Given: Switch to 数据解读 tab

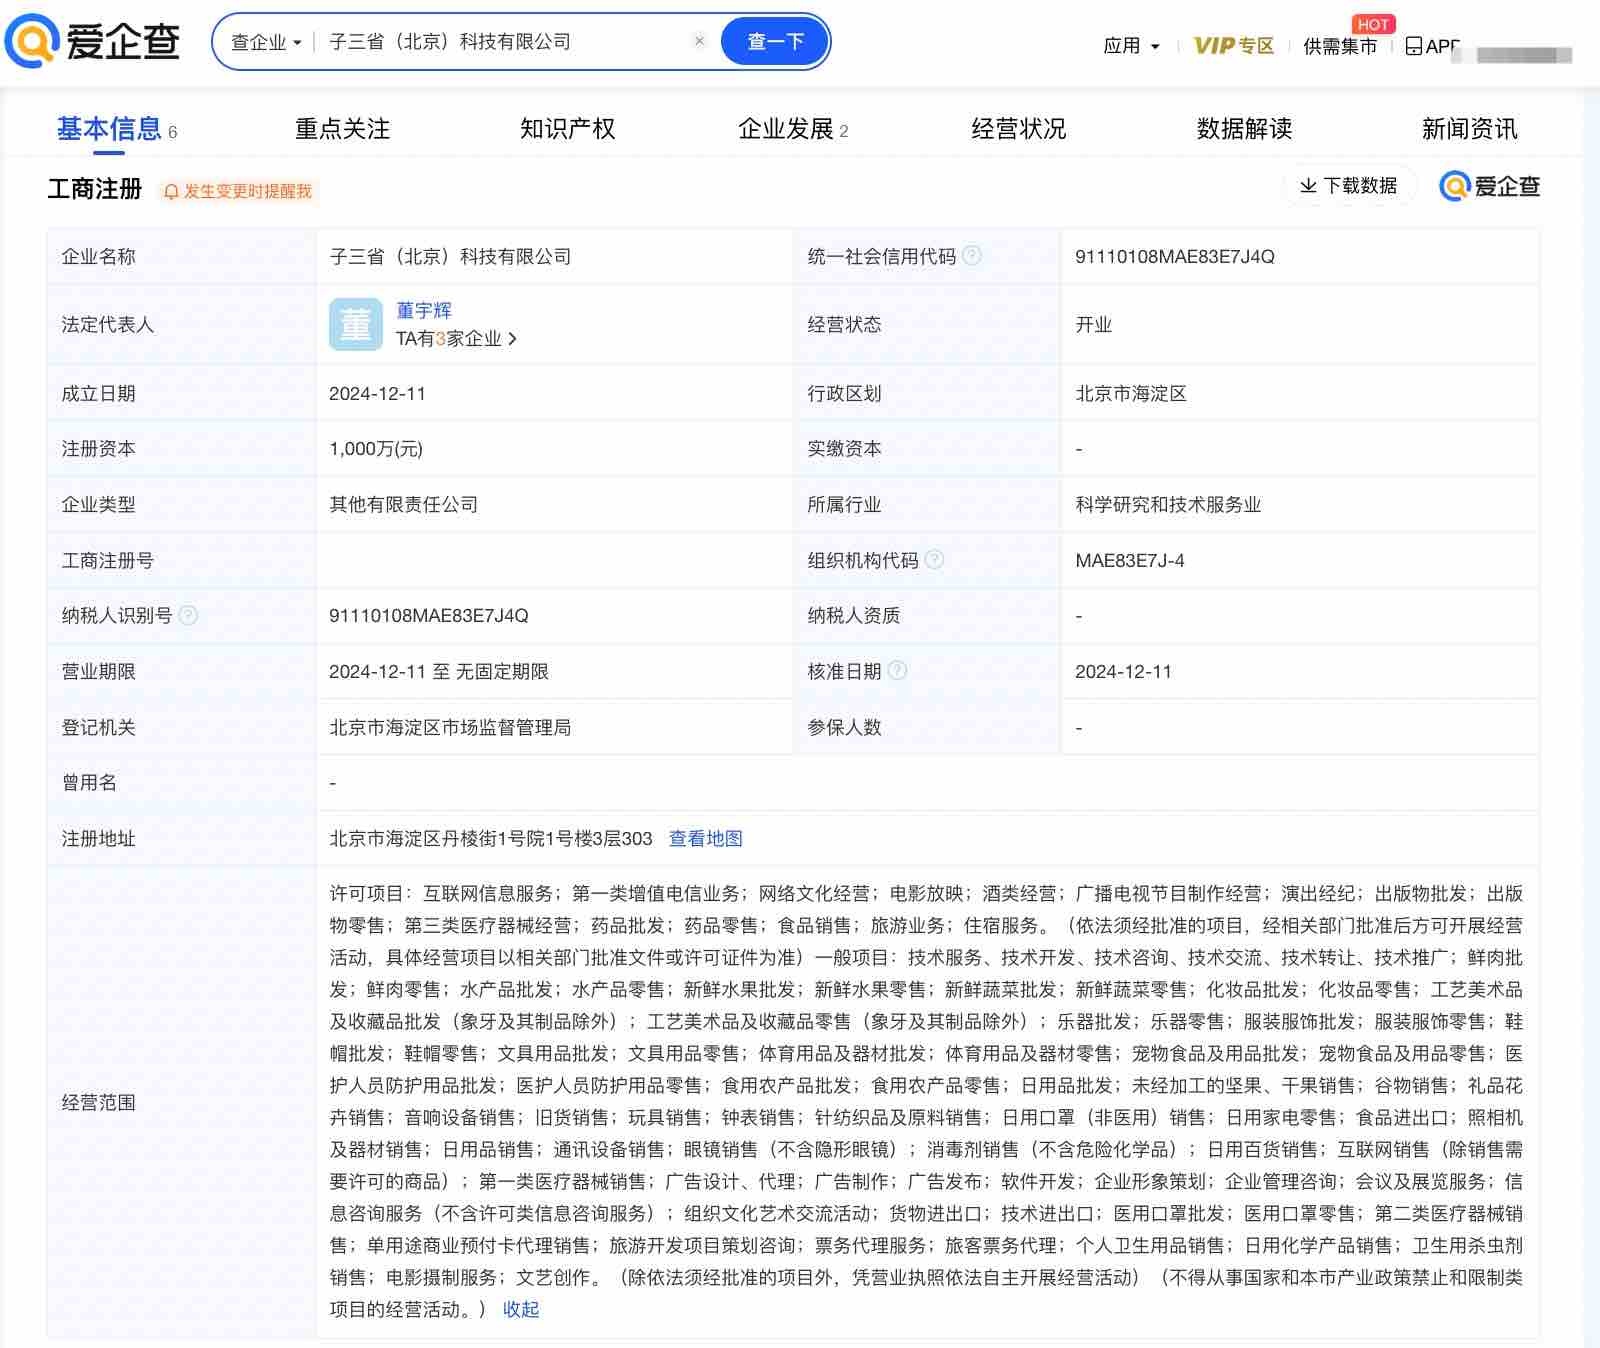Looking at the screenshot, I should coord(1244,129).
